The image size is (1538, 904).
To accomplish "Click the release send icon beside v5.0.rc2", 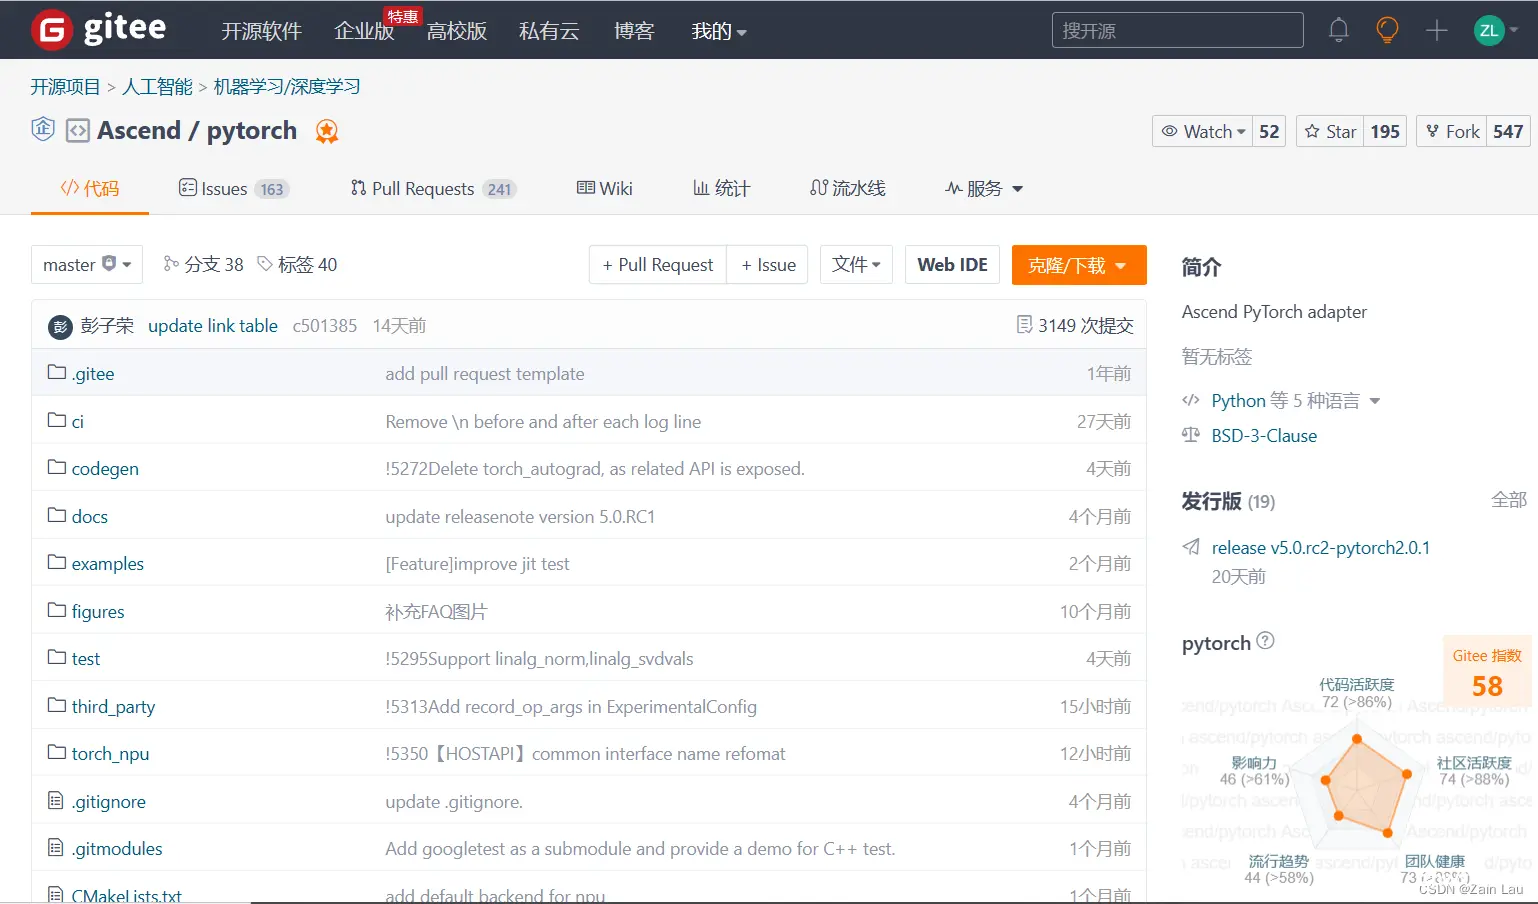I will tap(1191, 547).
